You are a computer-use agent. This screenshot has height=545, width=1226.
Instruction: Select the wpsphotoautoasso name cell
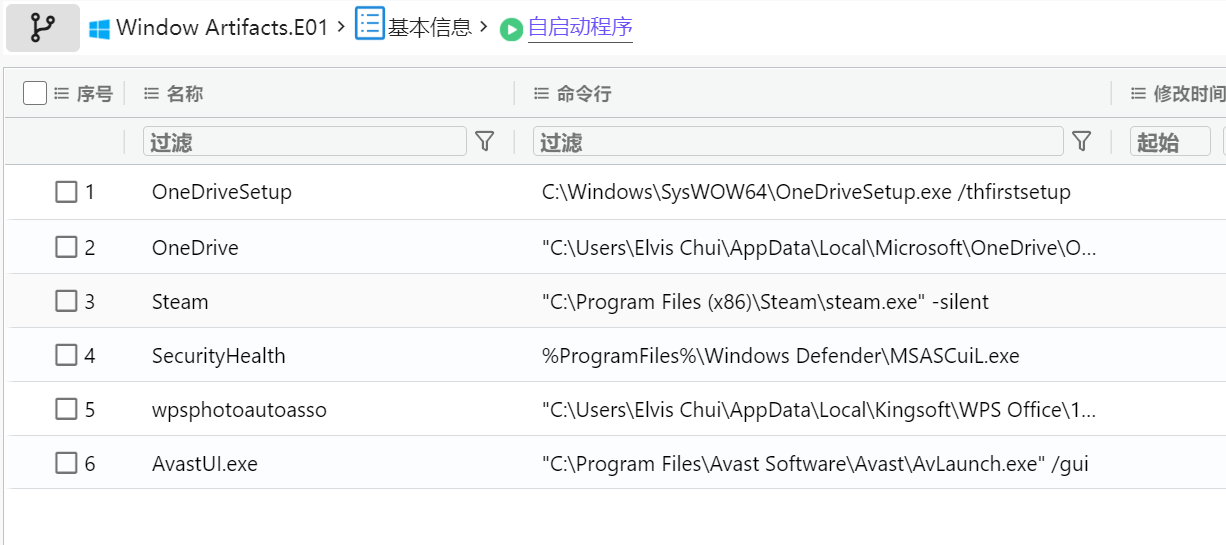pos(239,410)
